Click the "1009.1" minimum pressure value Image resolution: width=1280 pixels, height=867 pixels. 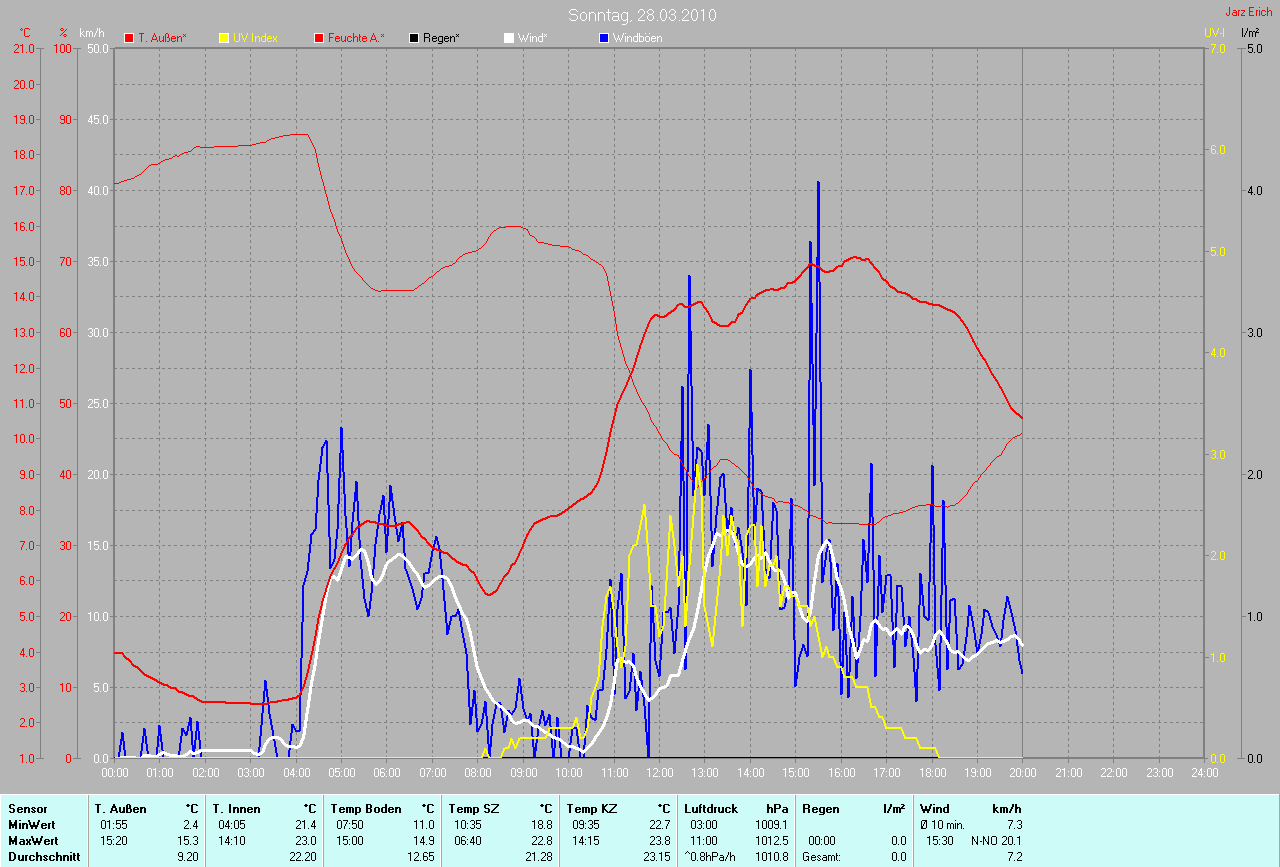pyautogui.click(x=771, y=824)
